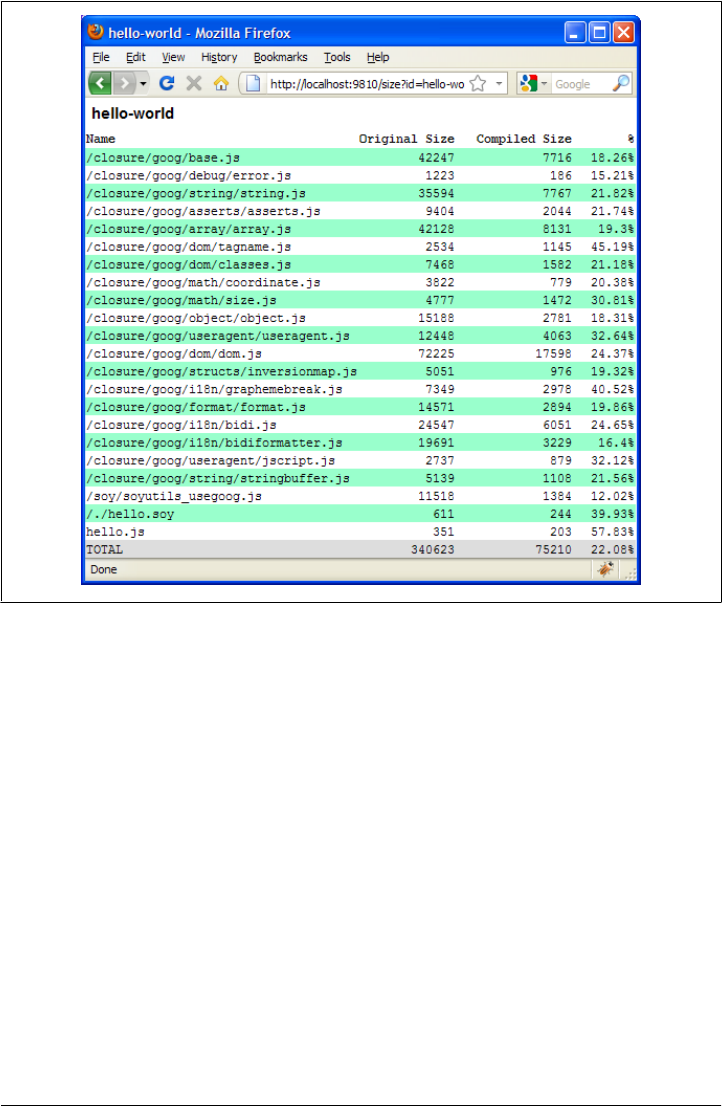Click total original size 340623
Screen dimensions: 722x1106
pyautogui.click(x=433, y=549)
